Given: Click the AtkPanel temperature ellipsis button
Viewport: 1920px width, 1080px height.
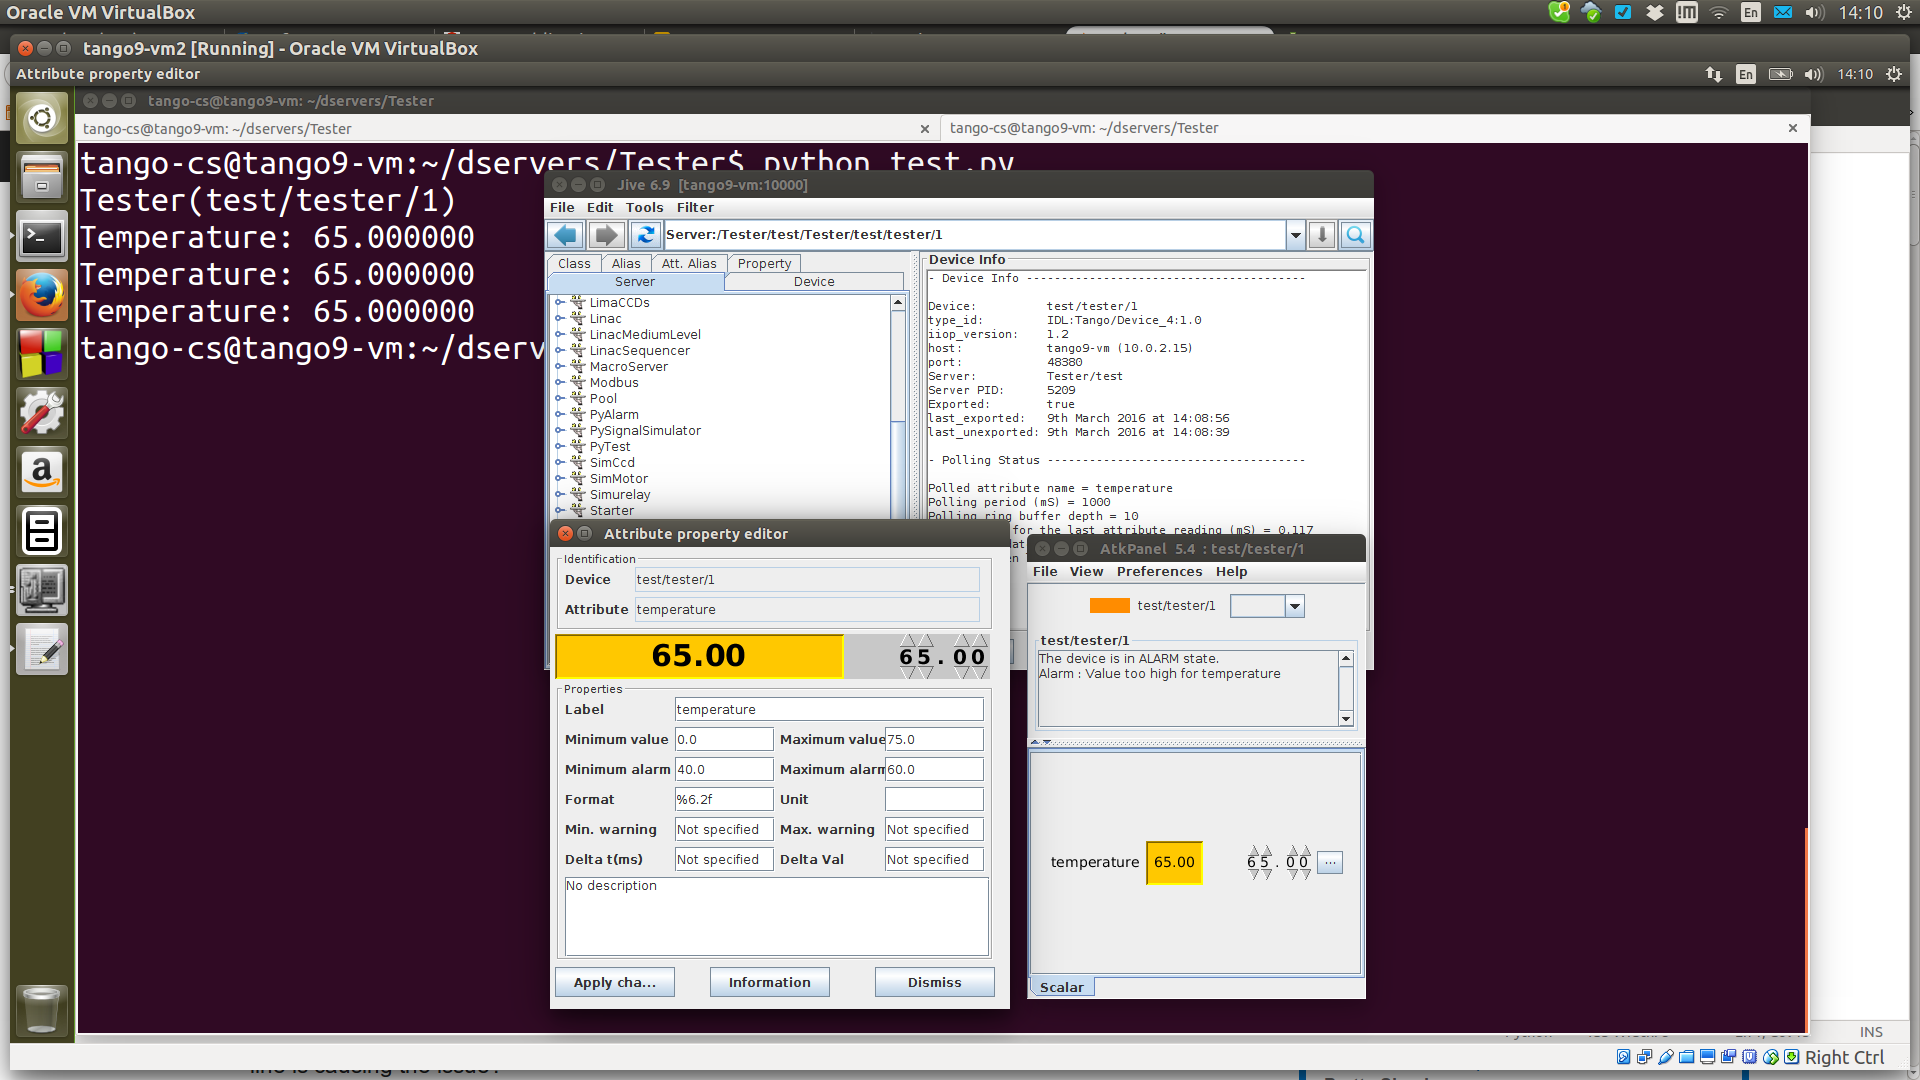Looking at the screenshot, I should (x=1330, y=862).
